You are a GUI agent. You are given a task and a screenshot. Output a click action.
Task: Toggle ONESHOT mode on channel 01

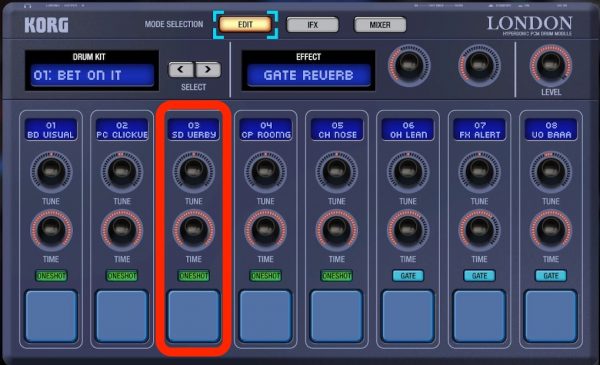click(x=51, y=276)
